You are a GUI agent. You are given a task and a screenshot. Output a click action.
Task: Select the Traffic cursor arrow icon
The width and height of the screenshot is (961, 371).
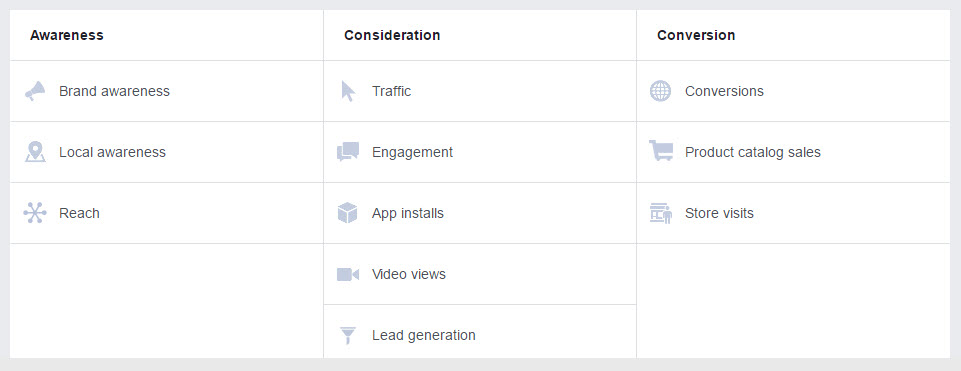click(x=348, y=91)
